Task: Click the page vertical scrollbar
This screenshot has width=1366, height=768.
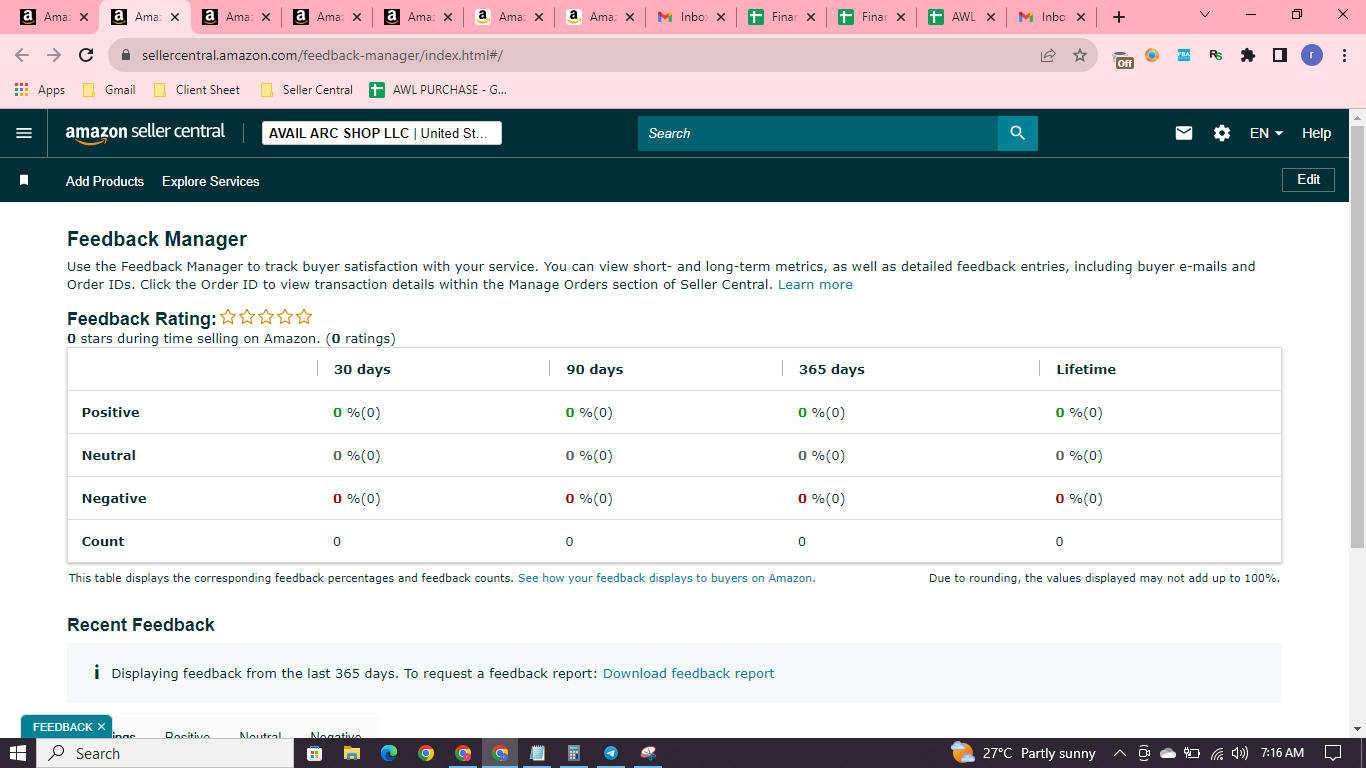Action: click(x=1357, y=330)
